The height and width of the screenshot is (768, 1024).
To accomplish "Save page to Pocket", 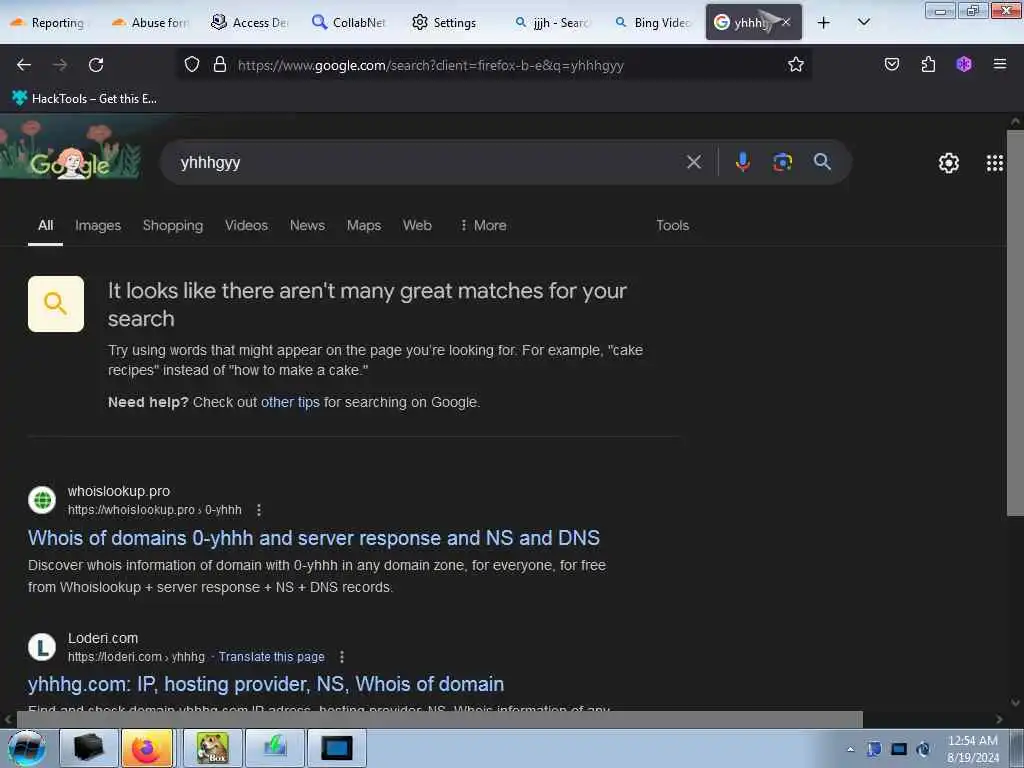I will [891, 64].
